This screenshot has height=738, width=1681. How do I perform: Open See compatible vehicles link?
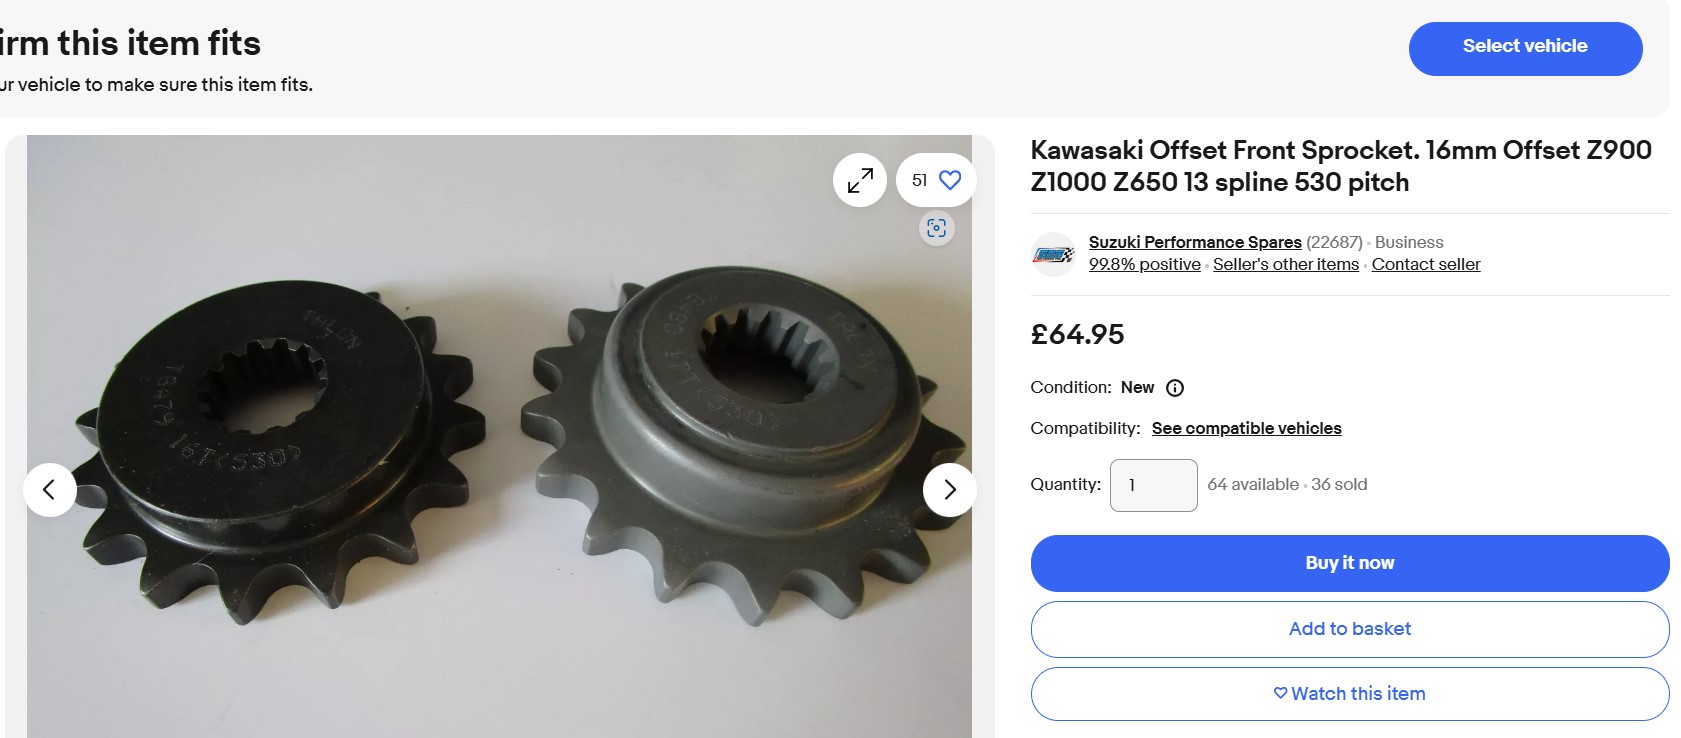point(1246,428)
